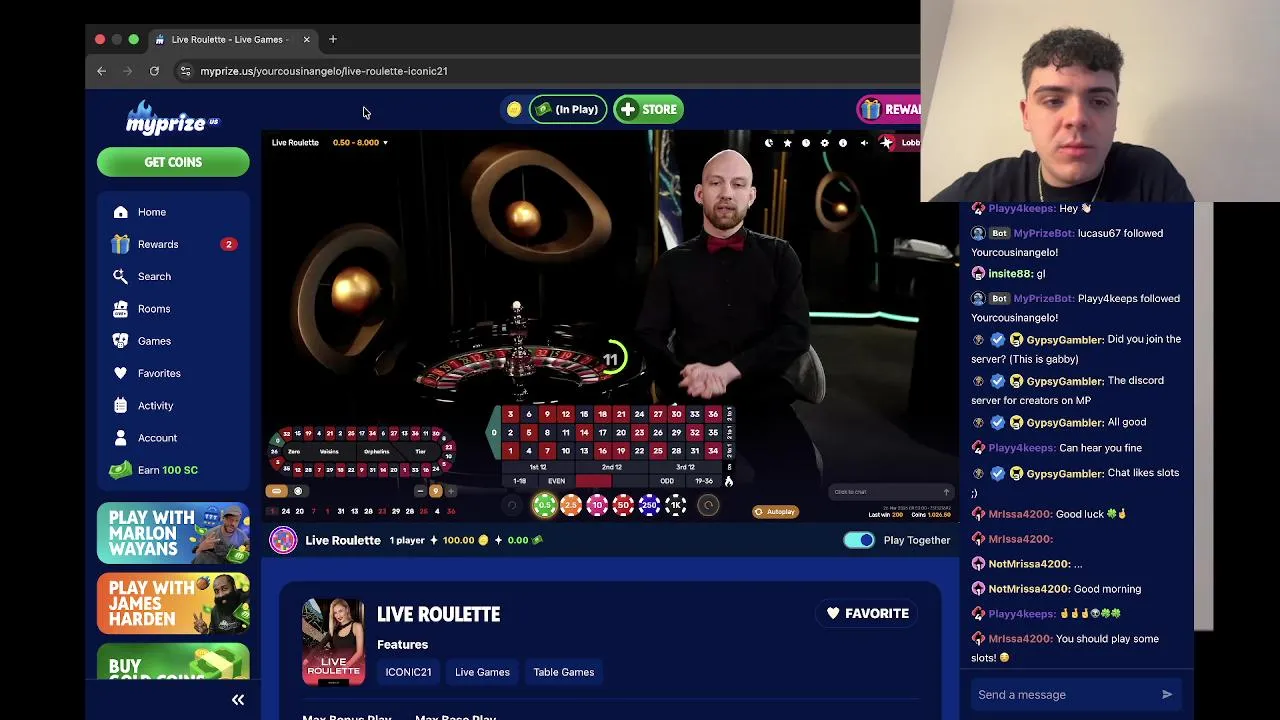This screenshot has height=720, width=1280.
Task: Select the 50 red chip
Action: (623, 505)
